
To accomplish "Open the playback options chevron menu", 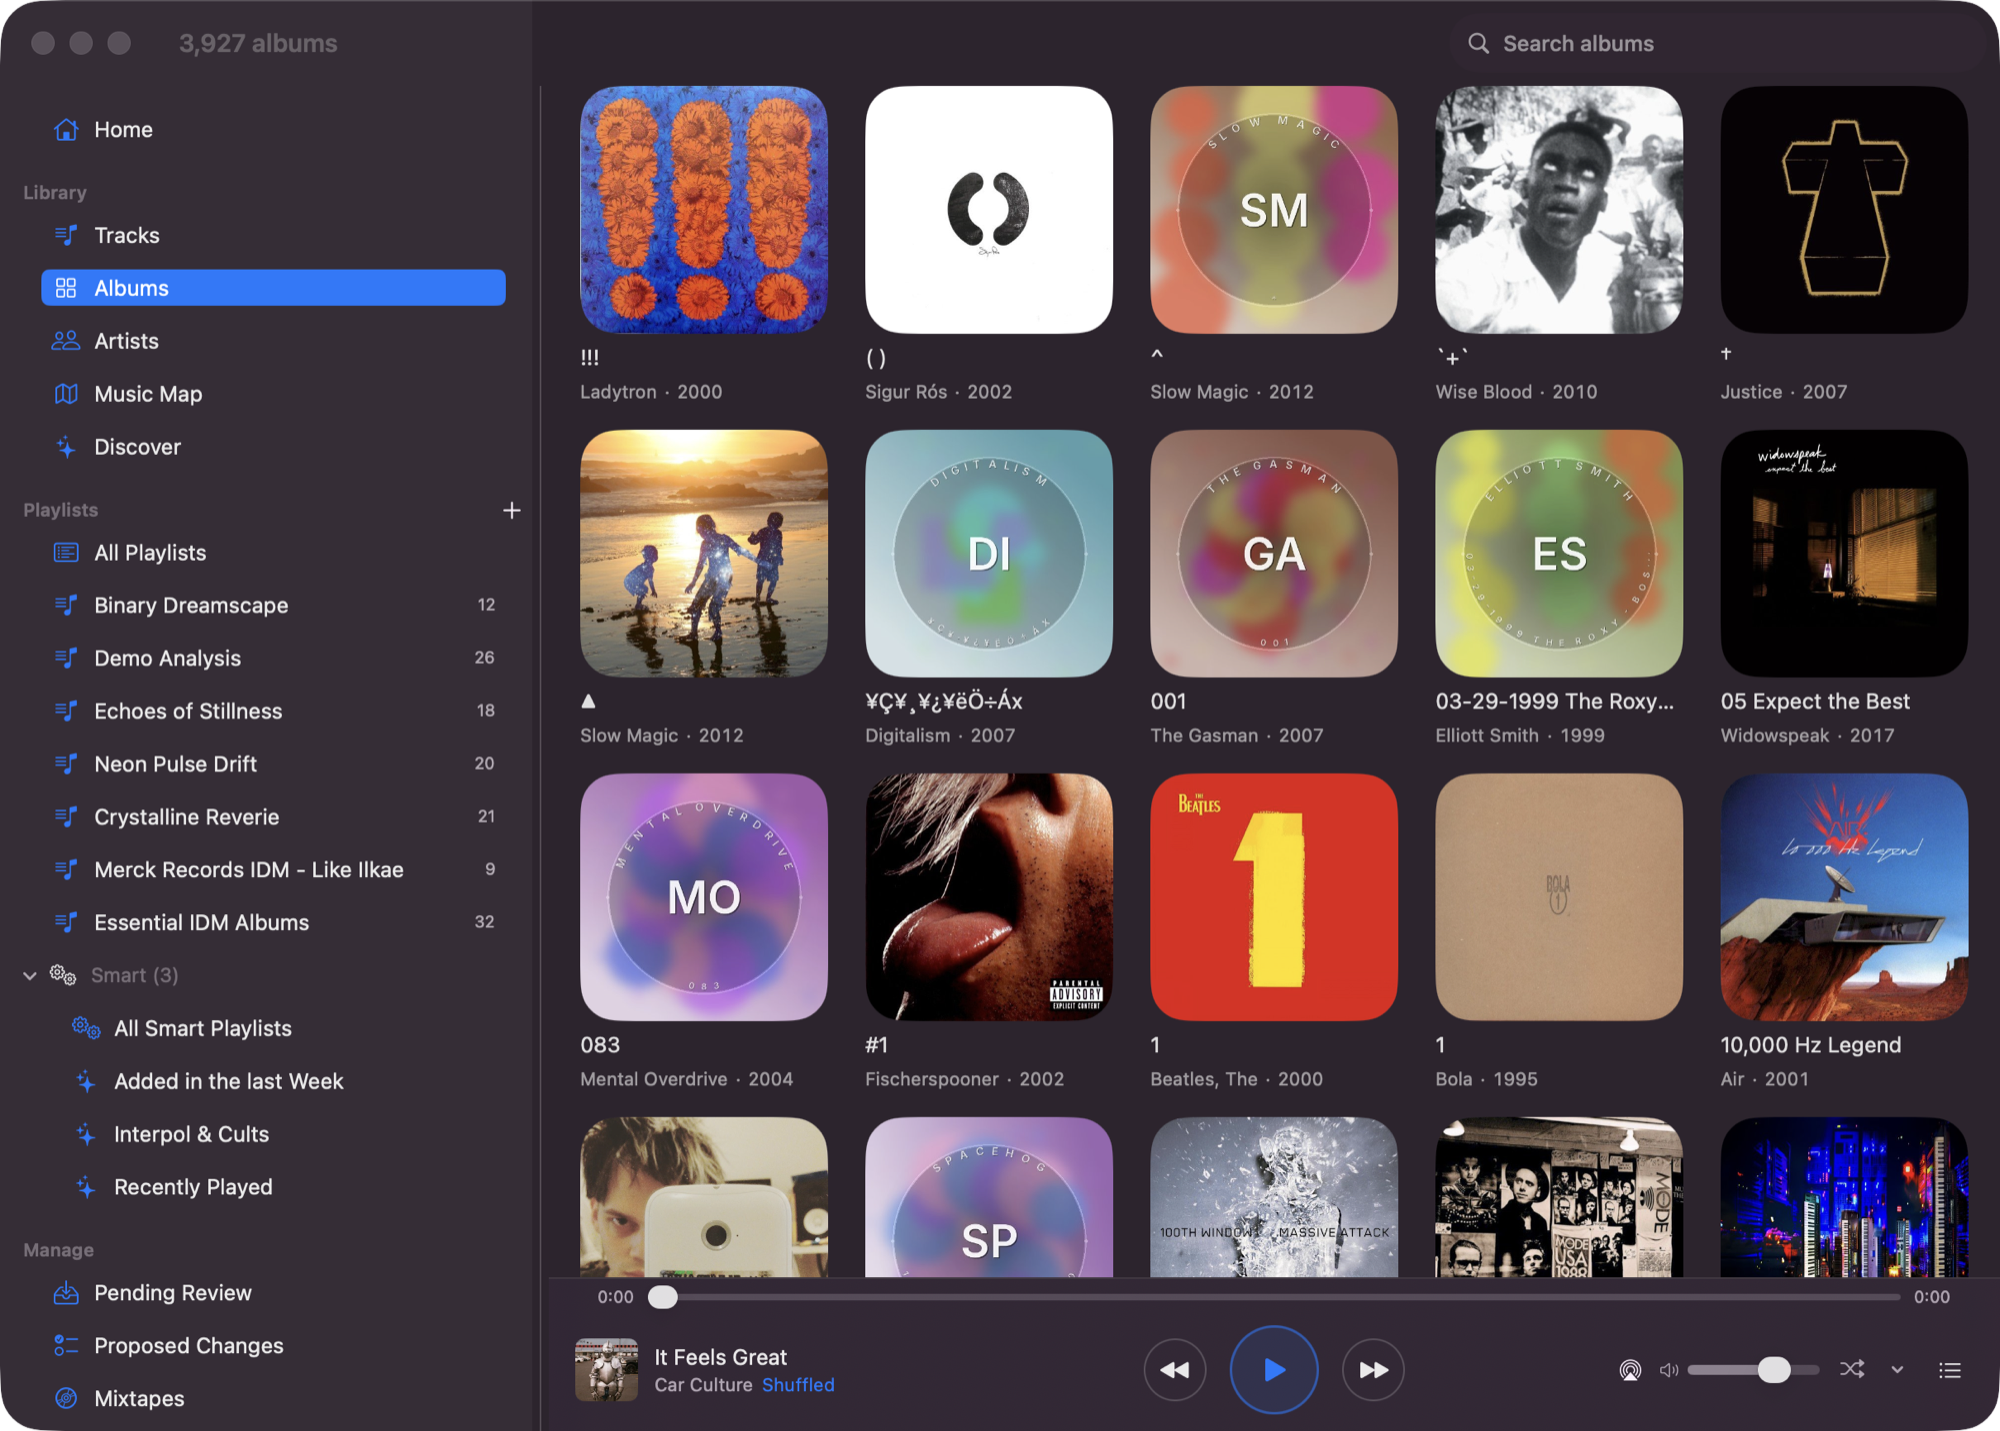I will (1897, 1370).
